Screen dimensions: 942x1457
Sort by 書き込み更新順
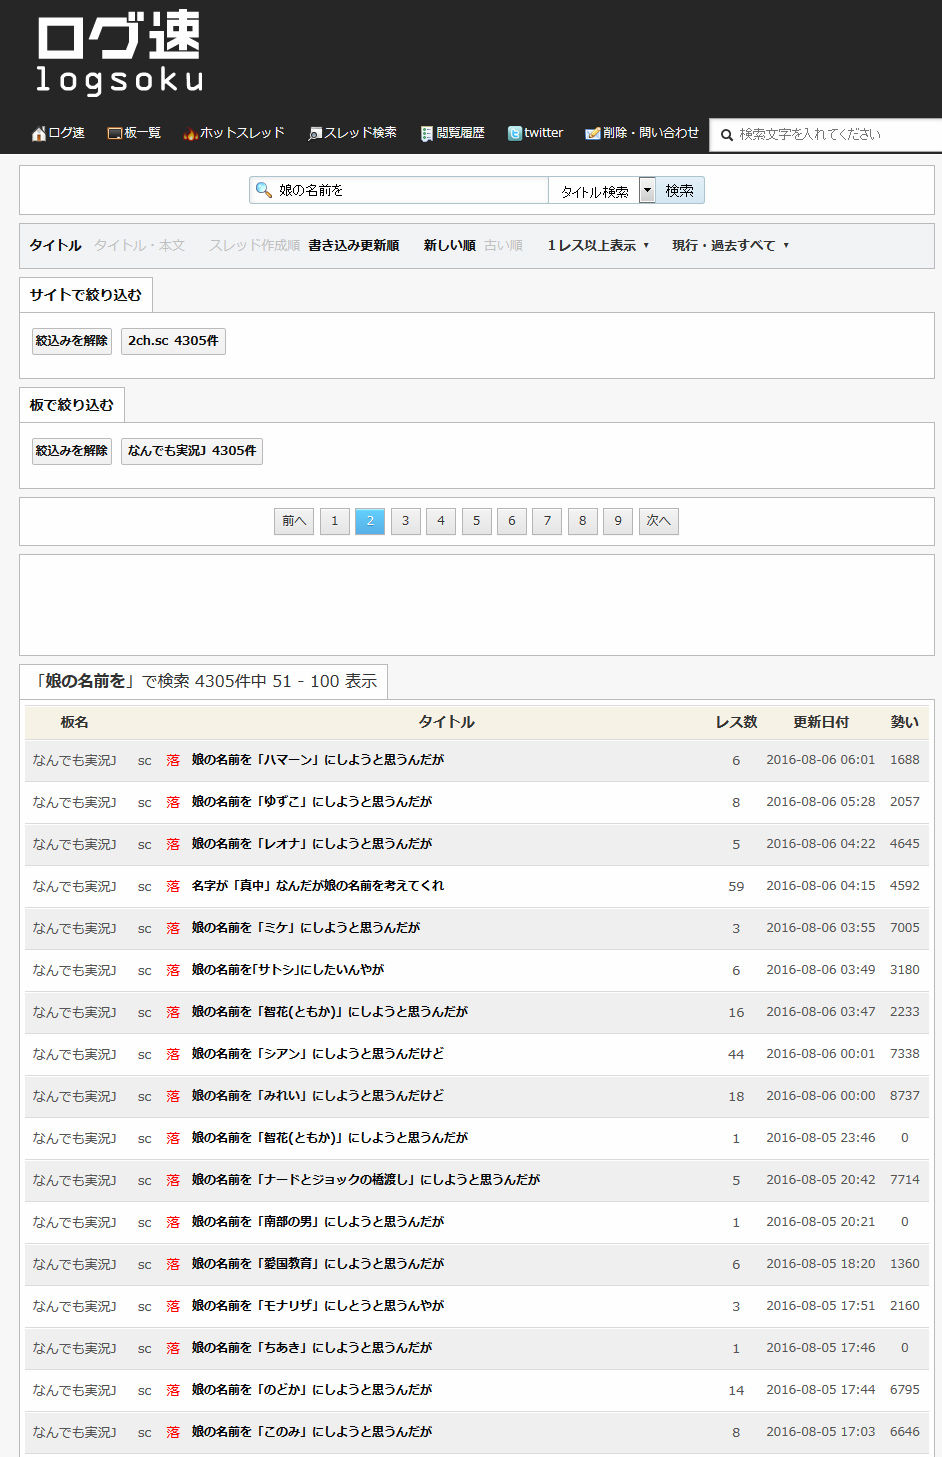pos(354,245)
